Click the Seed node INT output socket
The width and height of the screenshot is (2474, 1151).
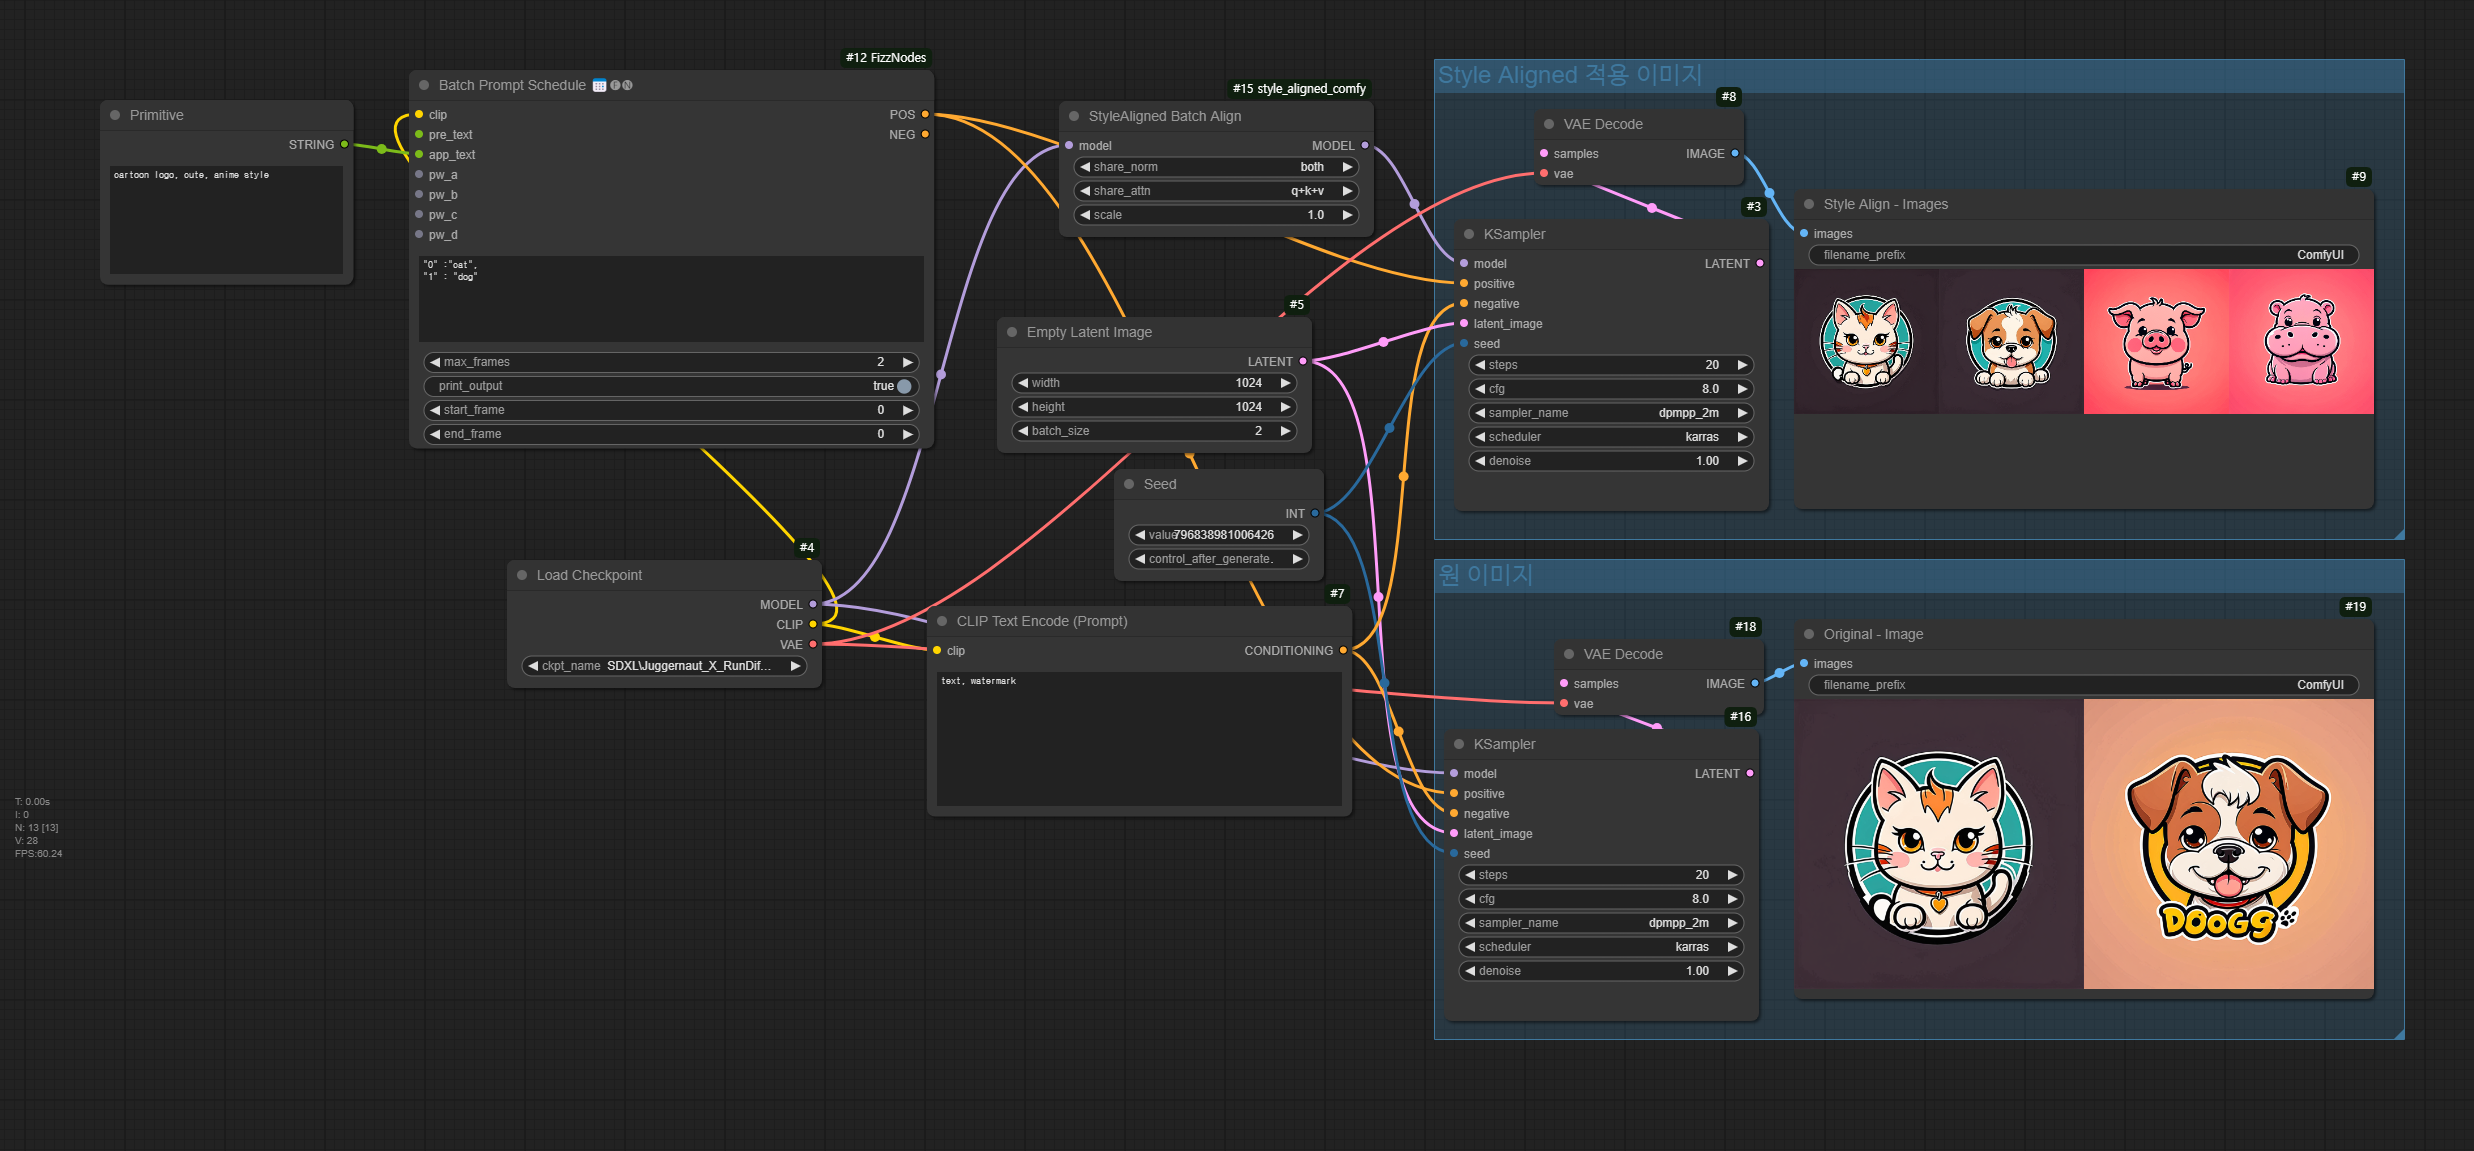tap(1315, 513)
